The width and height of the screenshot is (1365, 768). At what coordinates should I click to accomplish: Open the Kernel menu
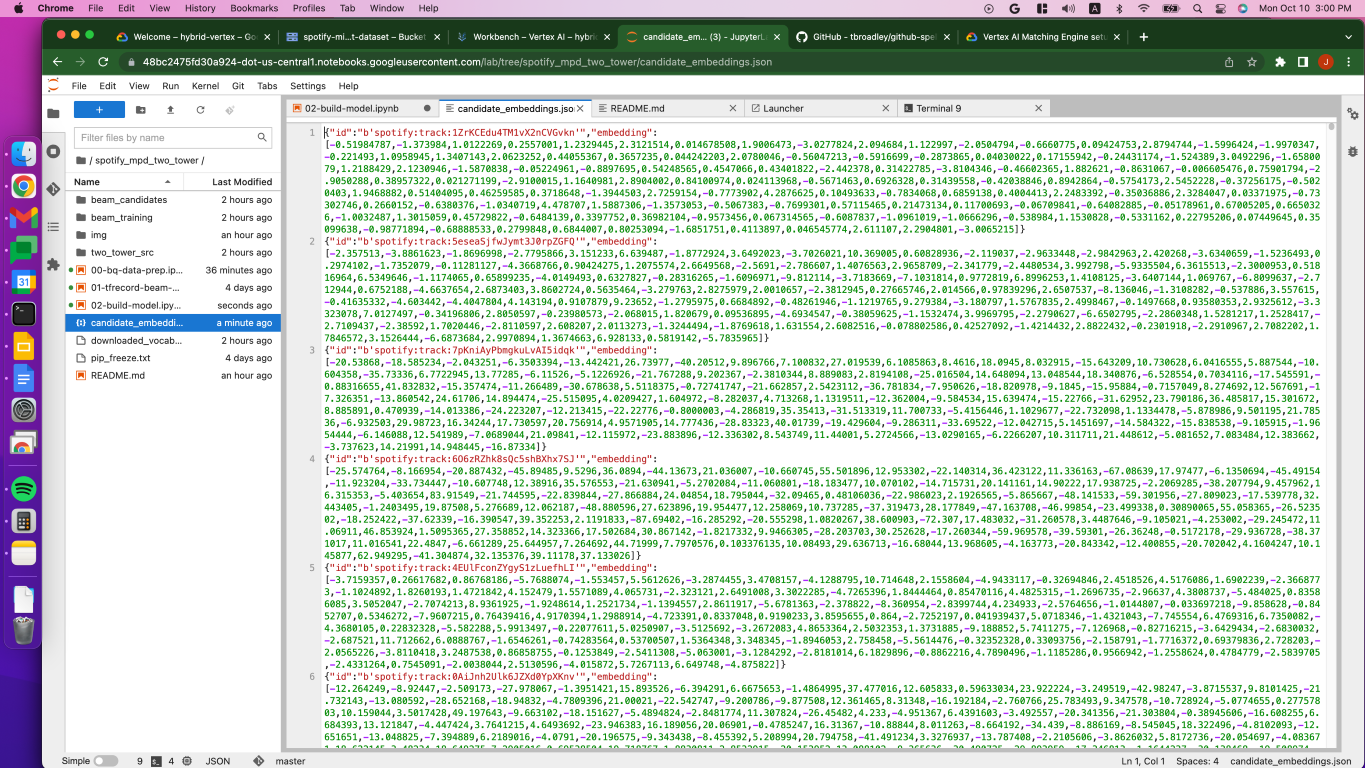pyautogui.click(x=205, y=86)
